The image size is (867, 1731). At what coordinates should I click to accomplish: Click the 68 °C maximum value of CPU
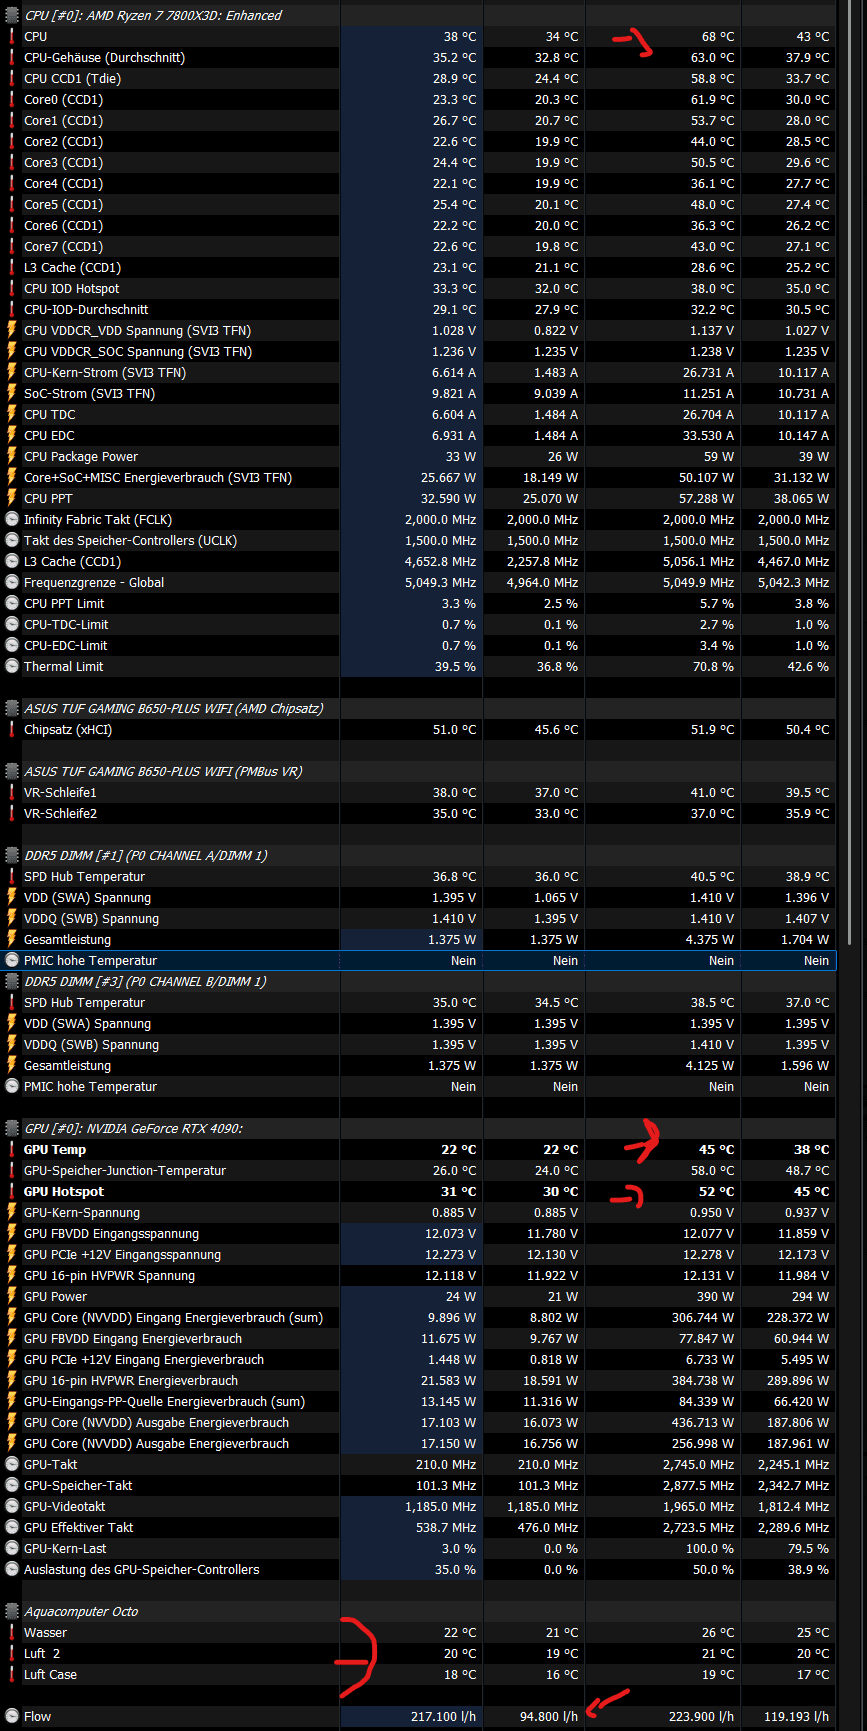717,37
